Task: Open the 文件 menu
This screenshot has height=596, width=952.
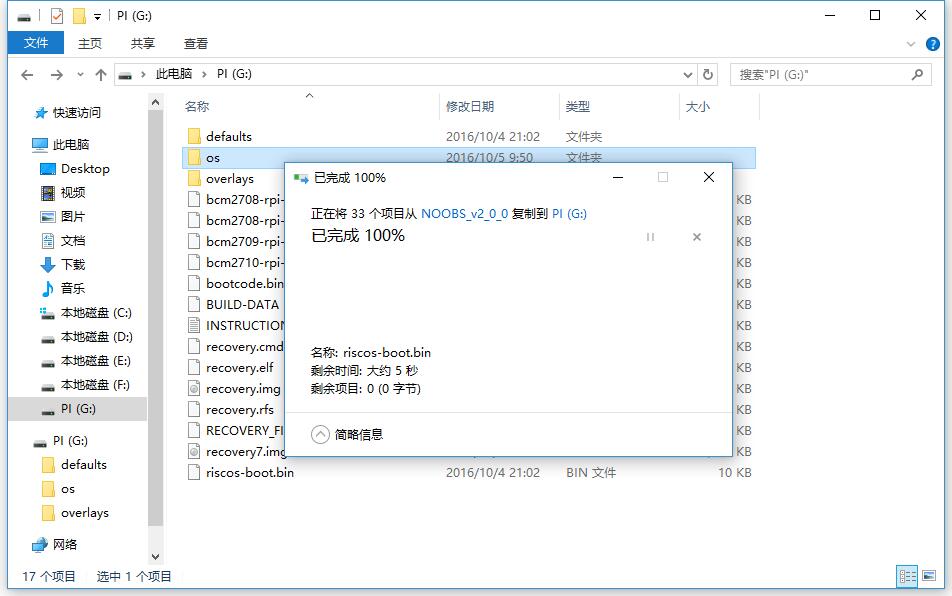Action: pos(35,43)
